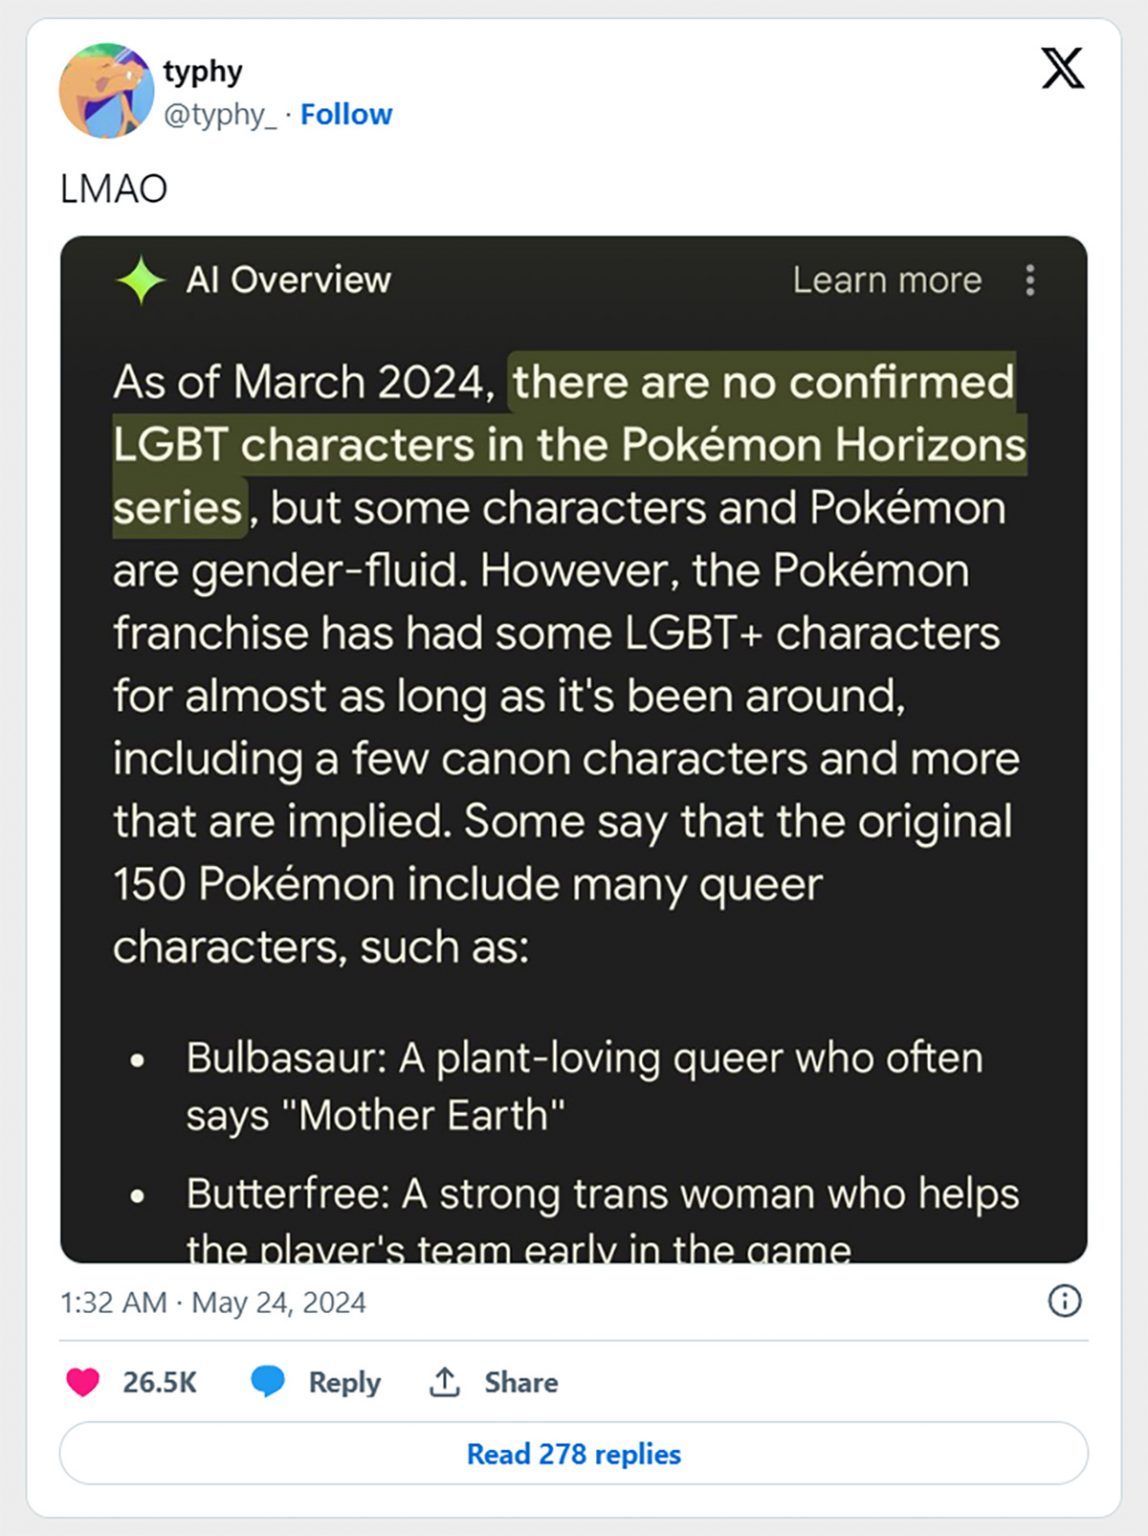This screenshot has height=1536, width=1148.
Task: Click the X logo in the top corner
Action: pyautogui.click(x=1063, y=70)
